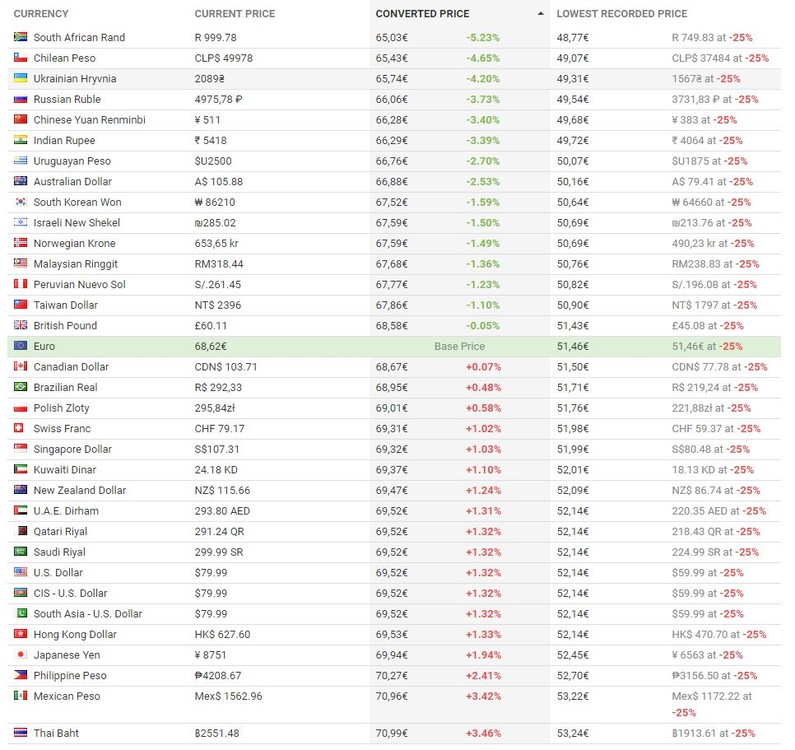Screen dimensions: 795x750
Task: Click the Russian Ruble currency name
Action: click(x=68, y=99)
